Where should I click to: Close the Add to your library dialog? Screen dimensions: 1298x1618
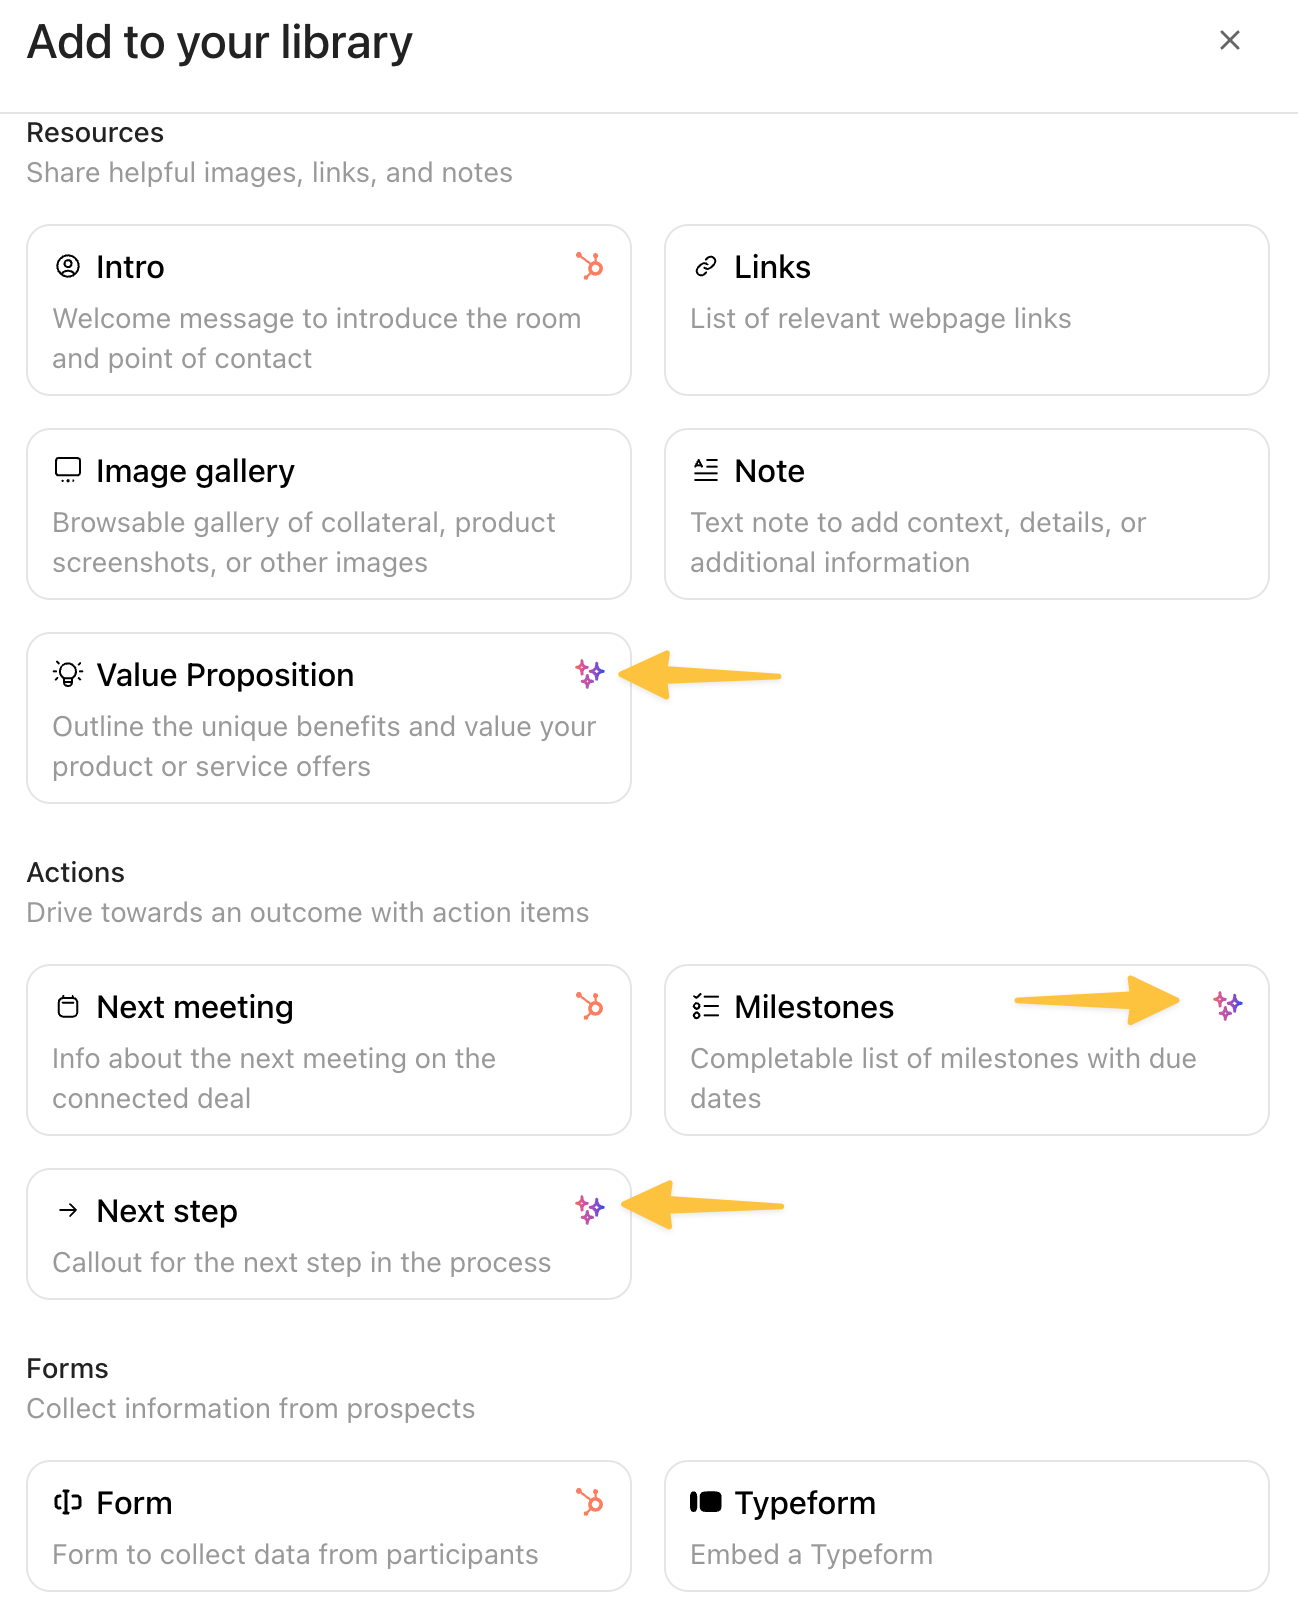[1230, 40]
